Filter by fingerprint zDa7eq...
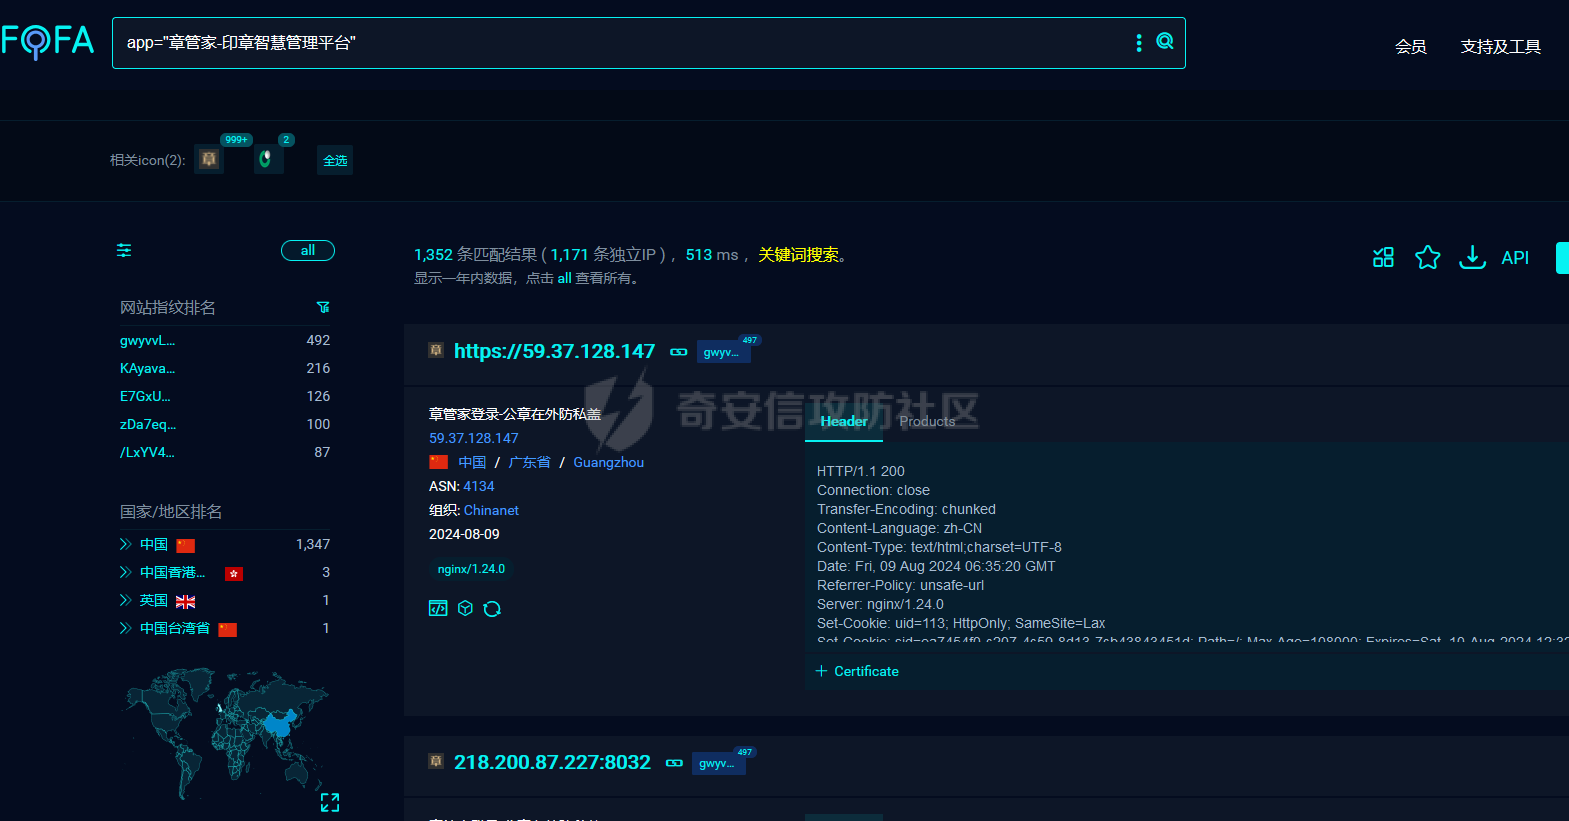 point(148,424)
